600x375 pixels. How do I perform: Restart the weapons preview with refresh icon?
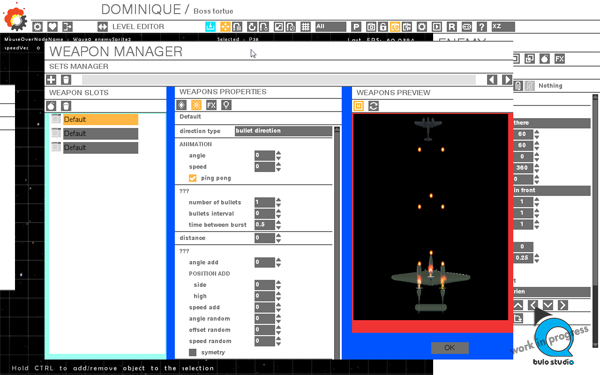[x=373, y=106]
